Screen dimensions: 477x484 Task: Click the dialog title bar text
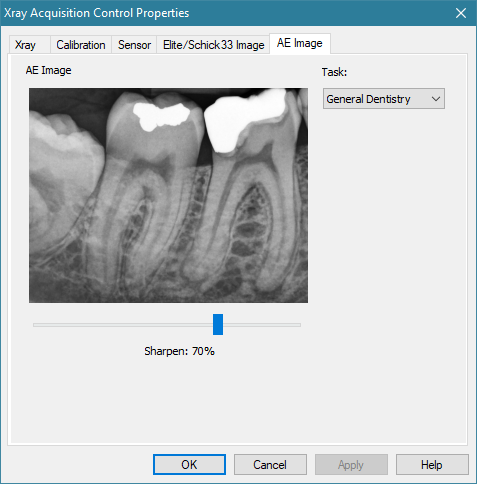tap(97, 13)
